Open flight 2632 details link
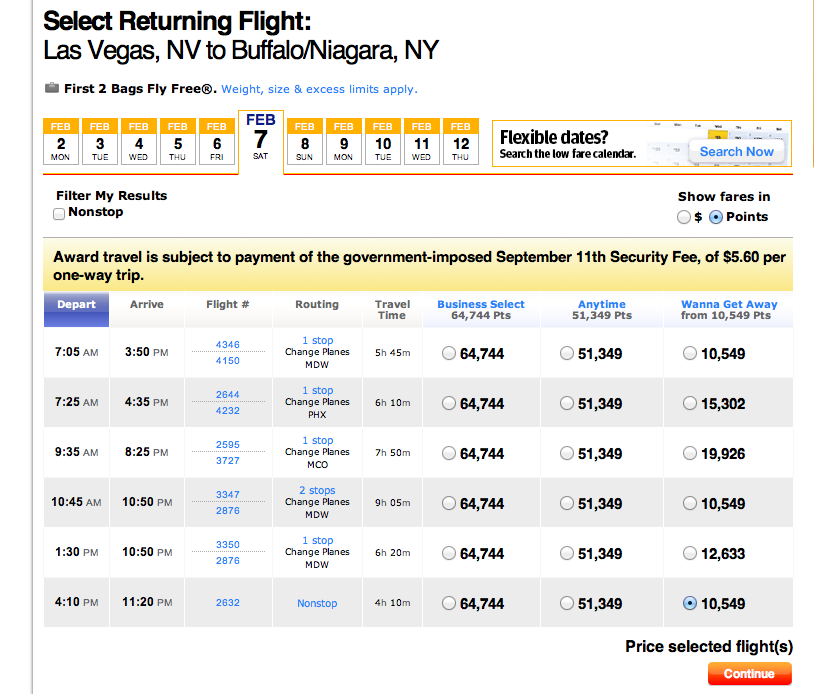Screen dimensions: 814x694 click(x=227, y=603)
